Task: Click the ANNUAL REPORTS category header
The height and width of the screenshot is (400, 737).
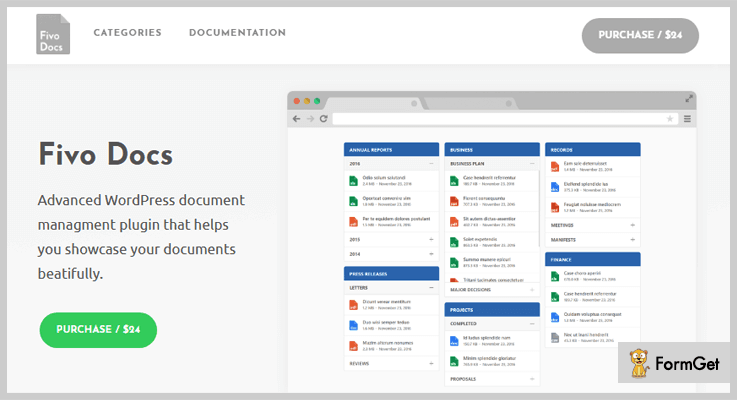Action: (392, 149)
